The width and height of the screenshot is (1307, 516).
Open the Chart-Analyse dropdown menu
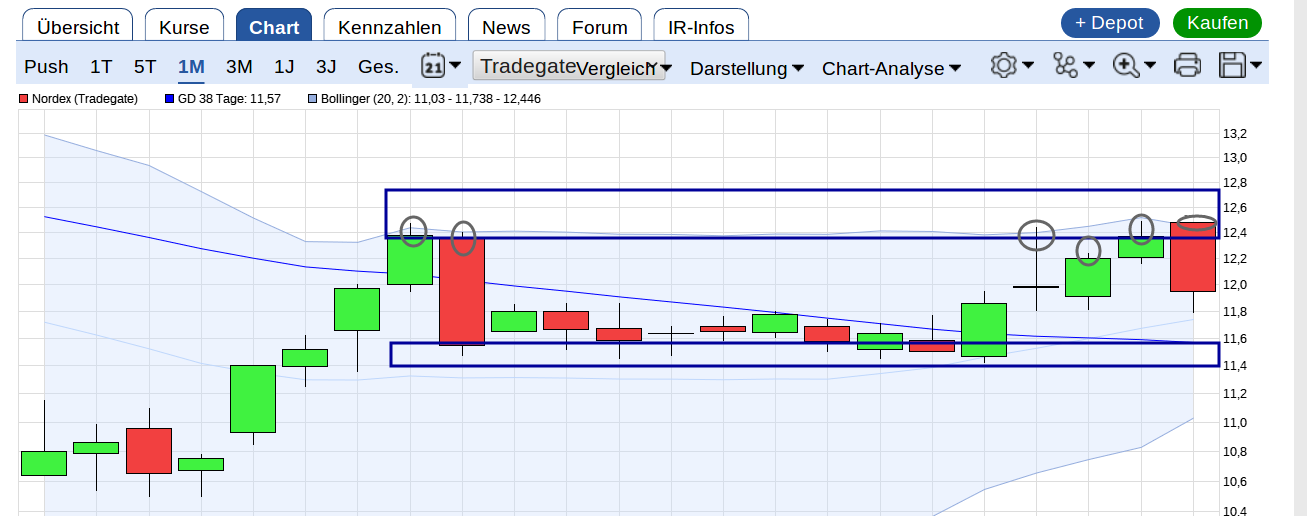pyautogui.click(x=891, y=68)
